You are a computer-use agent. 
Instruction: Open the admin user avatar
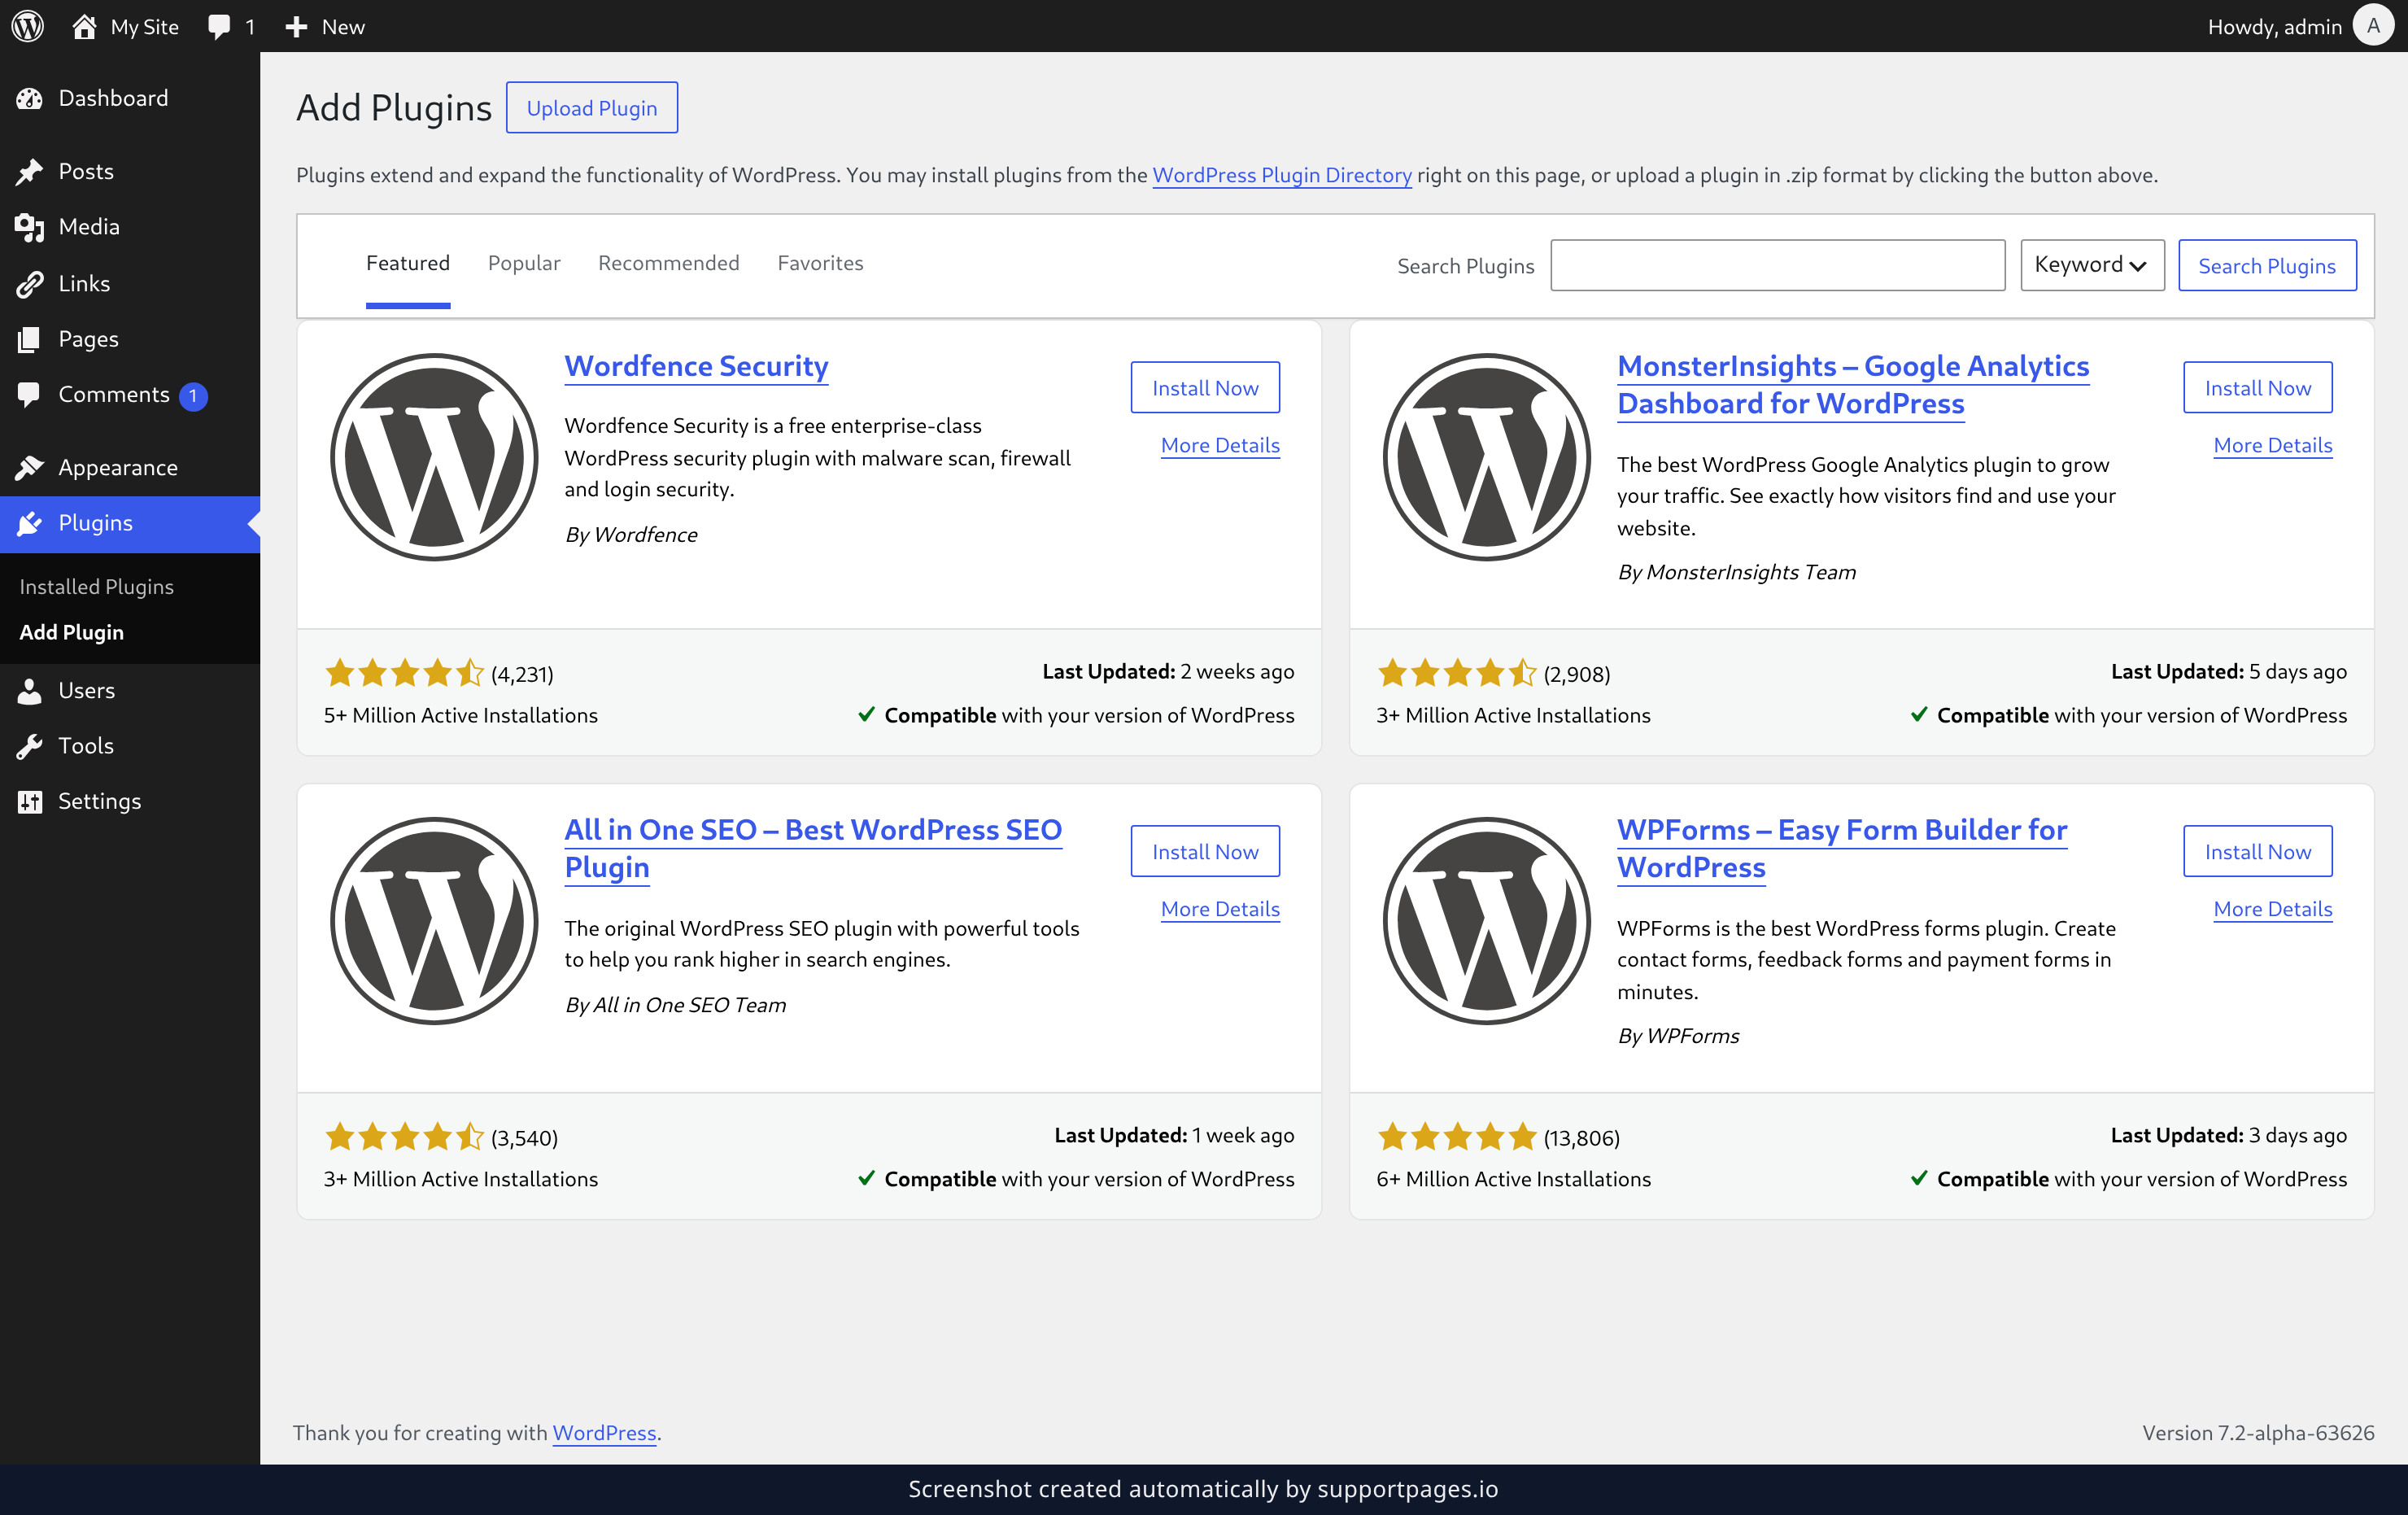pos(2373,26)
